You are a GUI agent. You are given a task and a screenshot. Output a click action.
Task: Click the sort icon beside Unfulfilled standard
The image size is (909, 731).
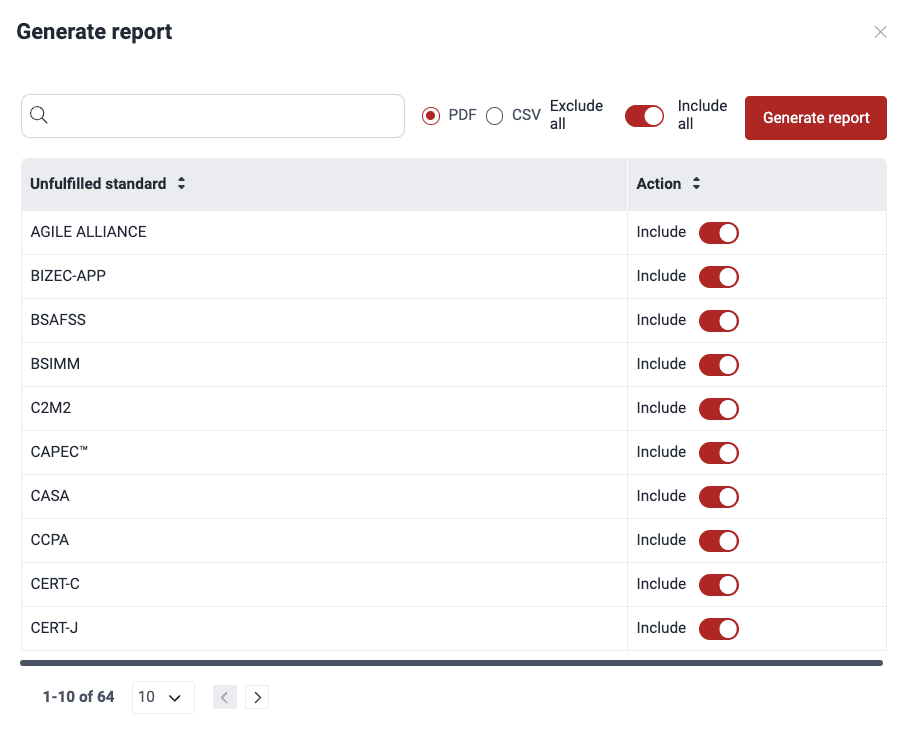click(x=181, y=183)
